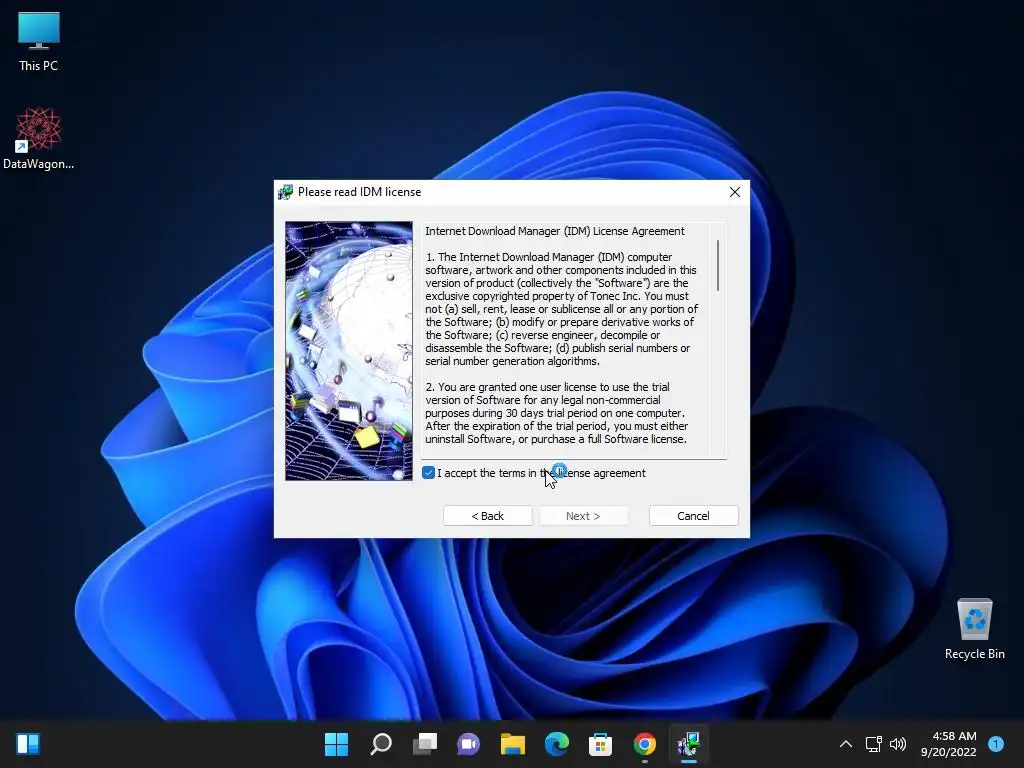Open volume control in system tray

tap(898, 744)
